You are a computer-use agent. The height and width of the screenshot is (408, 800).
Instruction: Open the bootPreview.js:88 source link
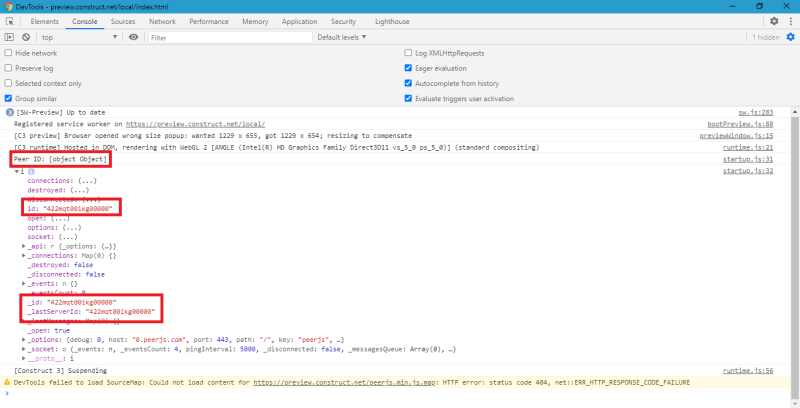tap(740, 124)
